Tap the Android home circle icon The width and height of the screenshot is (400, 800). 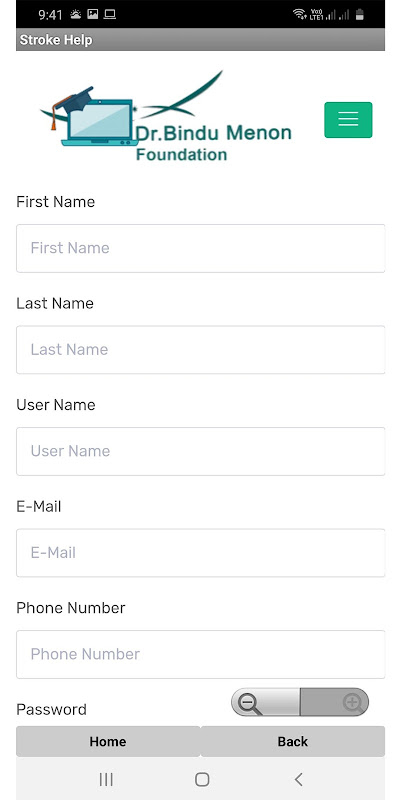click(x=202, y=779)
